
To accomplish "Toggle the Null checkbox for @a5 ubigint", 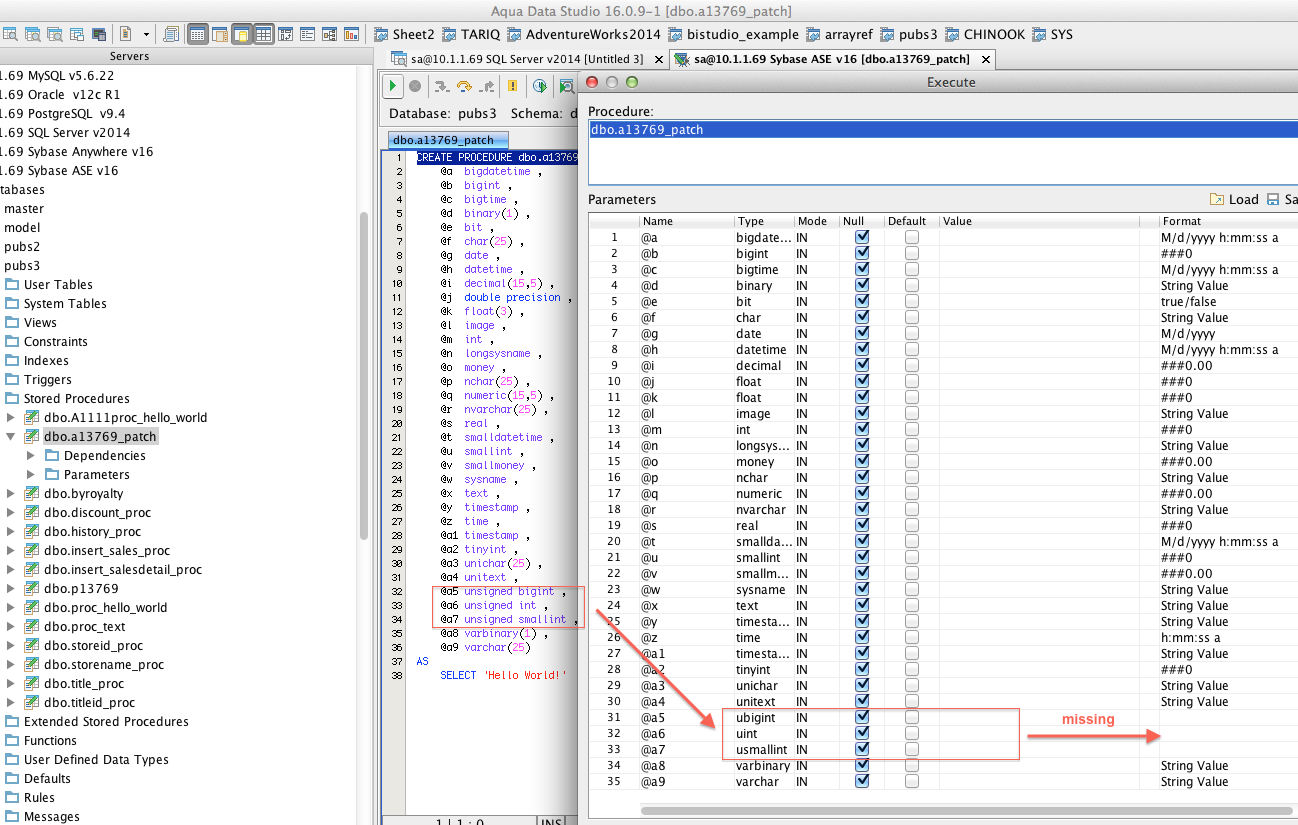I will coord(862,717).
